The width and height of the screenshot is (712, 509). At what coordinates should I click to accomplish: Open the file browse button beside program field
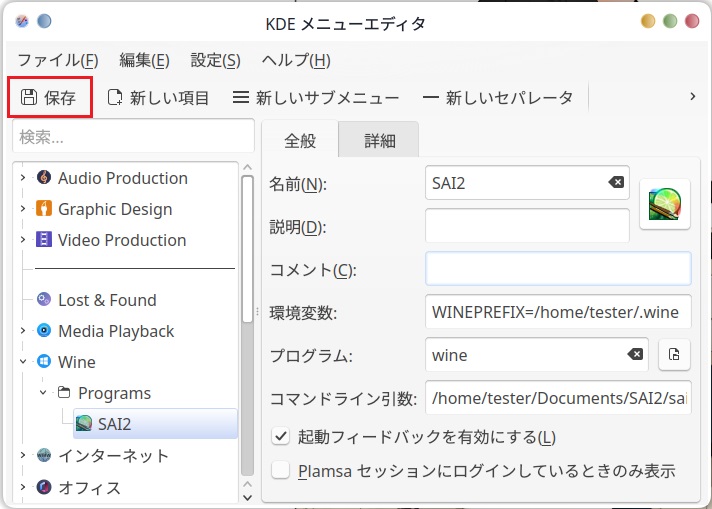click(674, 355)
